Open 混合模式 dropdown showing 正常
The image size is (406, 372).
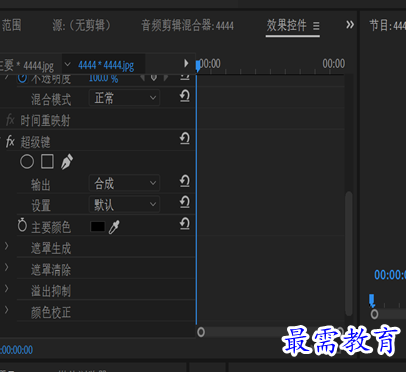pyautogui.click(x=124, y=98)
